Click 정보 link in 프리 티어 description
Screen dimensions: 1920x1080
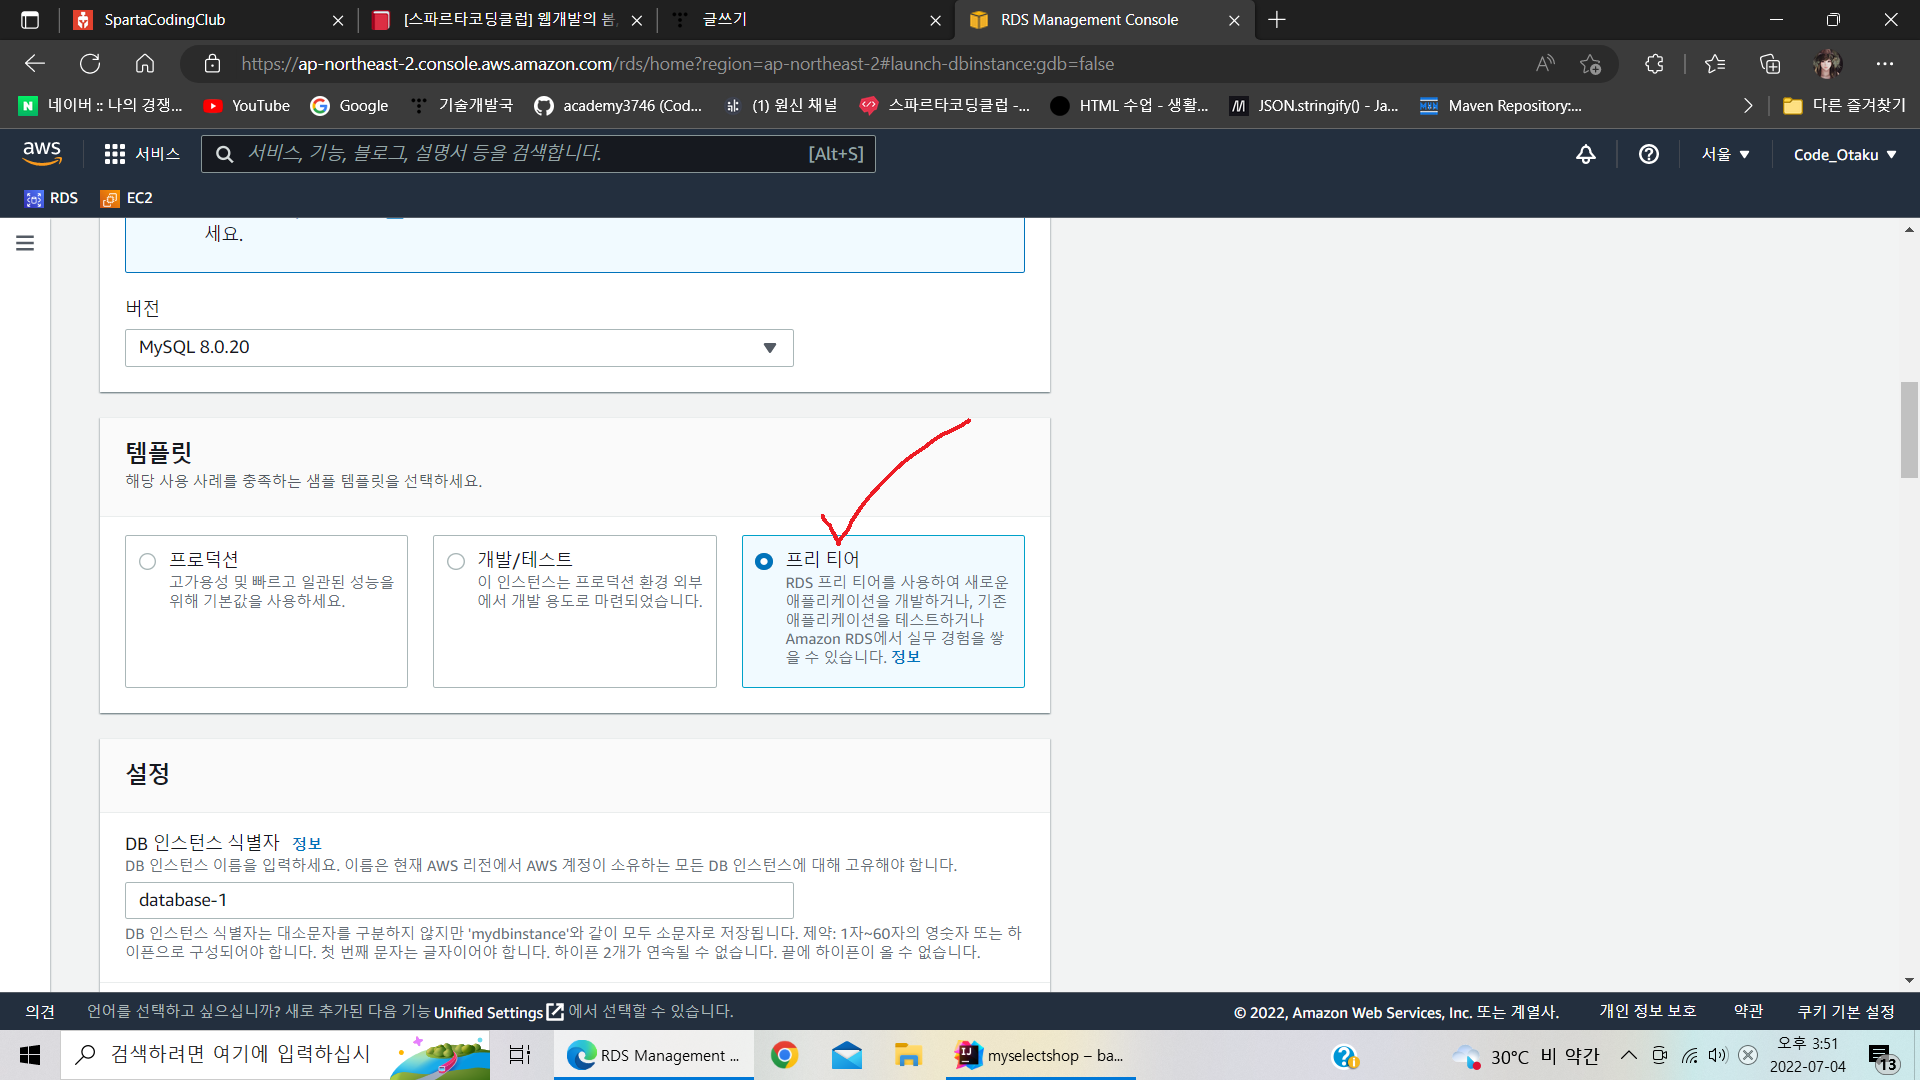(905, 657)
